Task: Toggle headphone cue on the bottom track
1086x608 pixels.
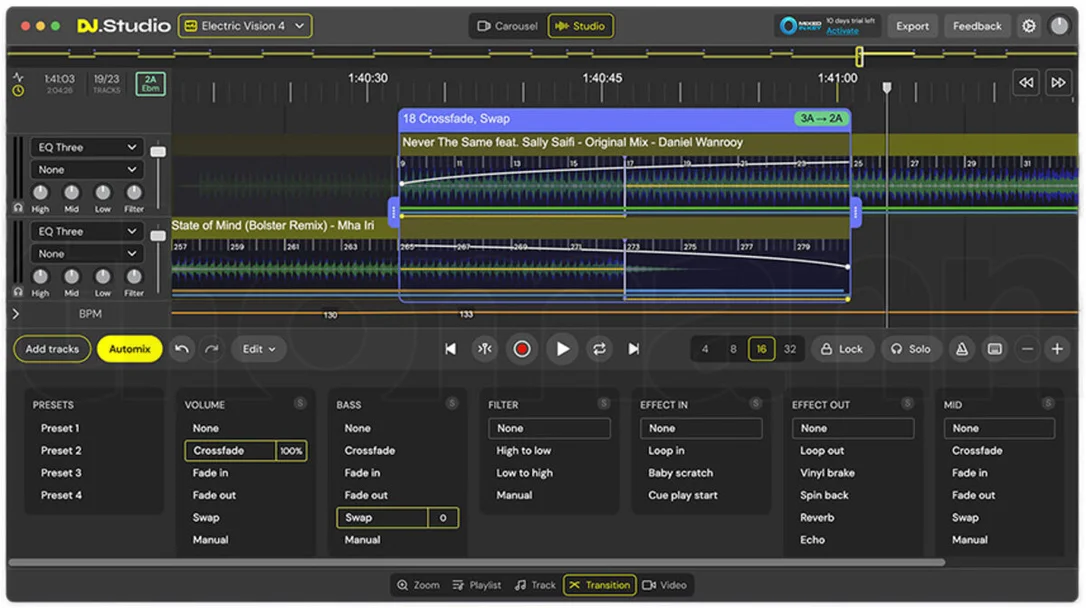Action: coord(18,292)
